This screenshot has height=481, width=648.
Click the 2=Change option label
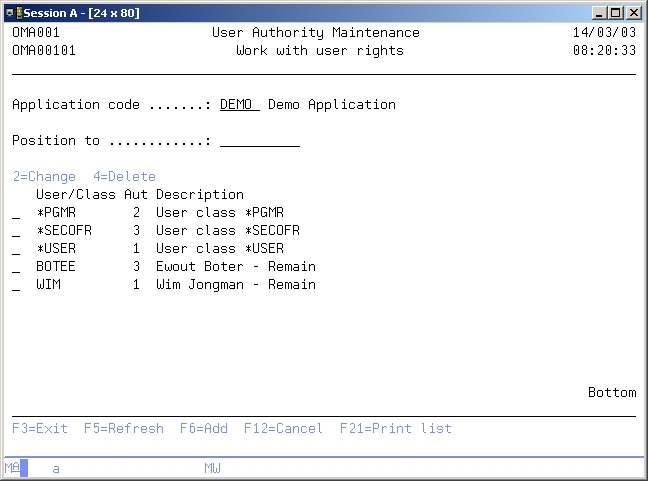tap(44, 177)
